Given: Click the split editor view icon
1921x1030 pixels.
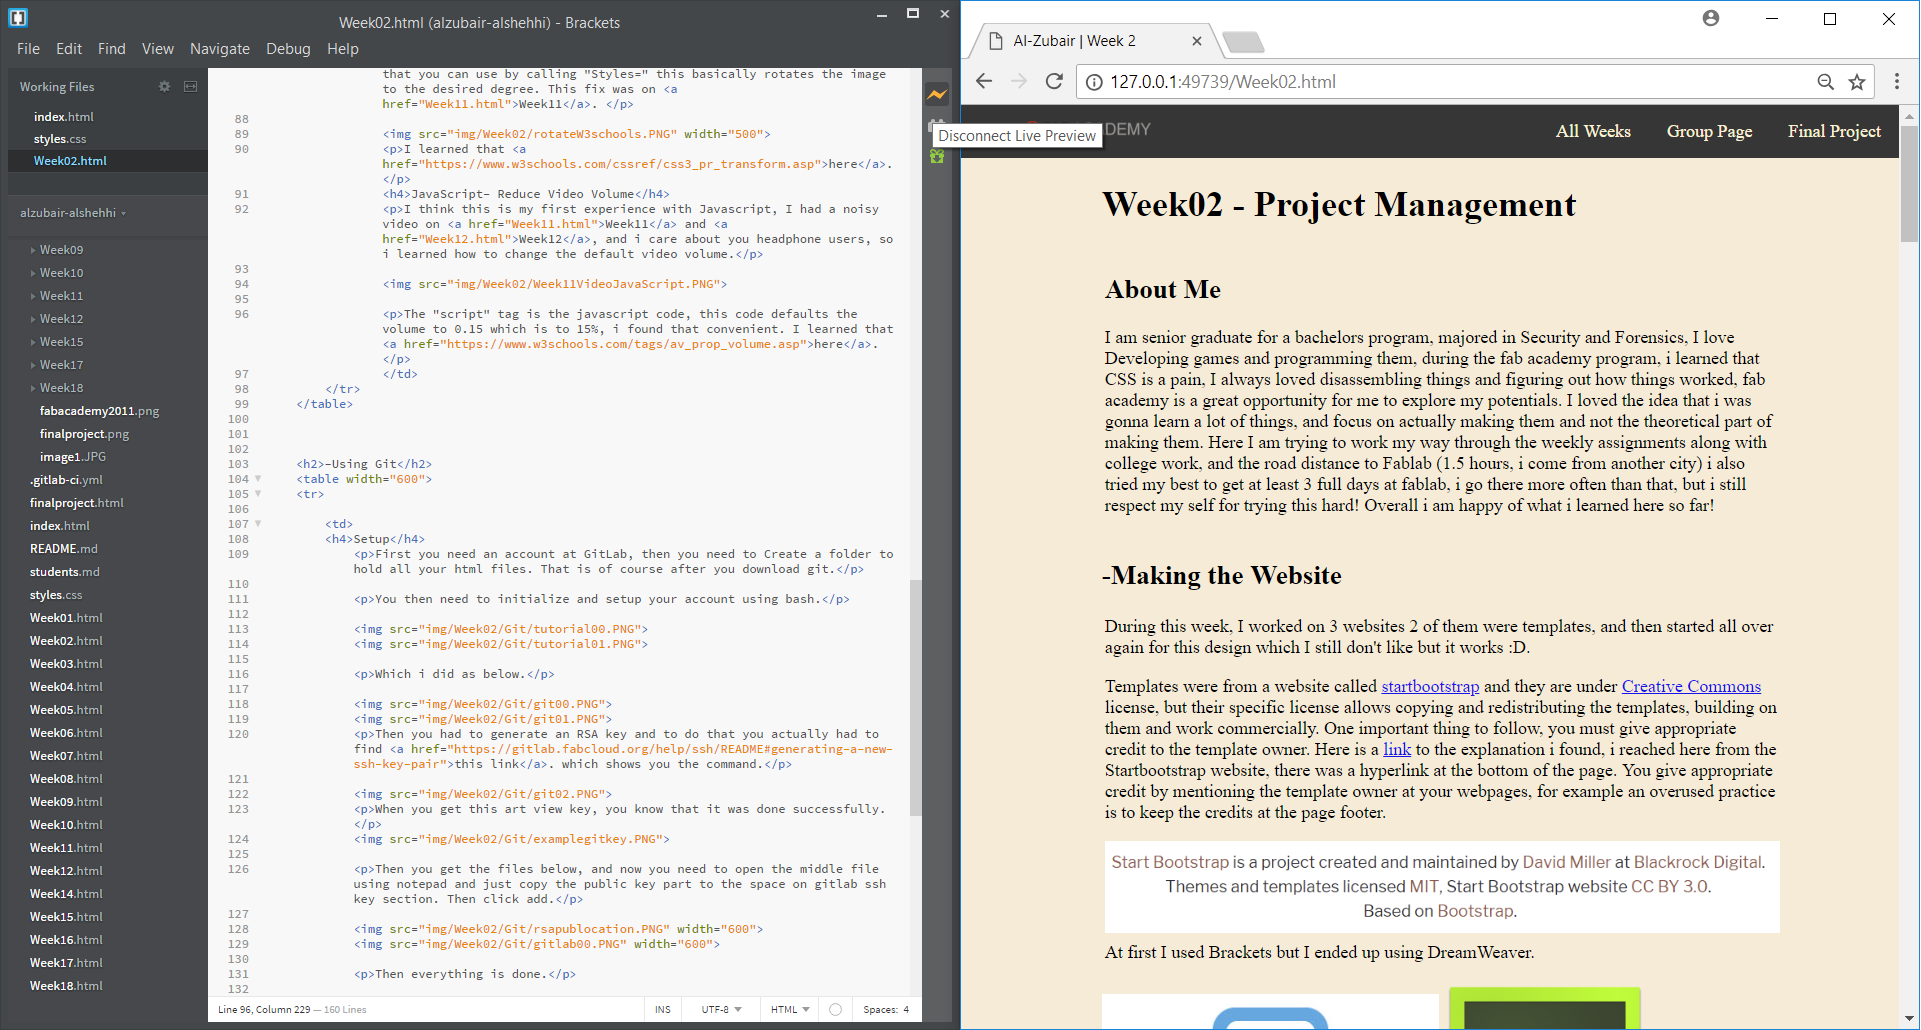Looking at the screenshot, I should (x=190, y=87).
